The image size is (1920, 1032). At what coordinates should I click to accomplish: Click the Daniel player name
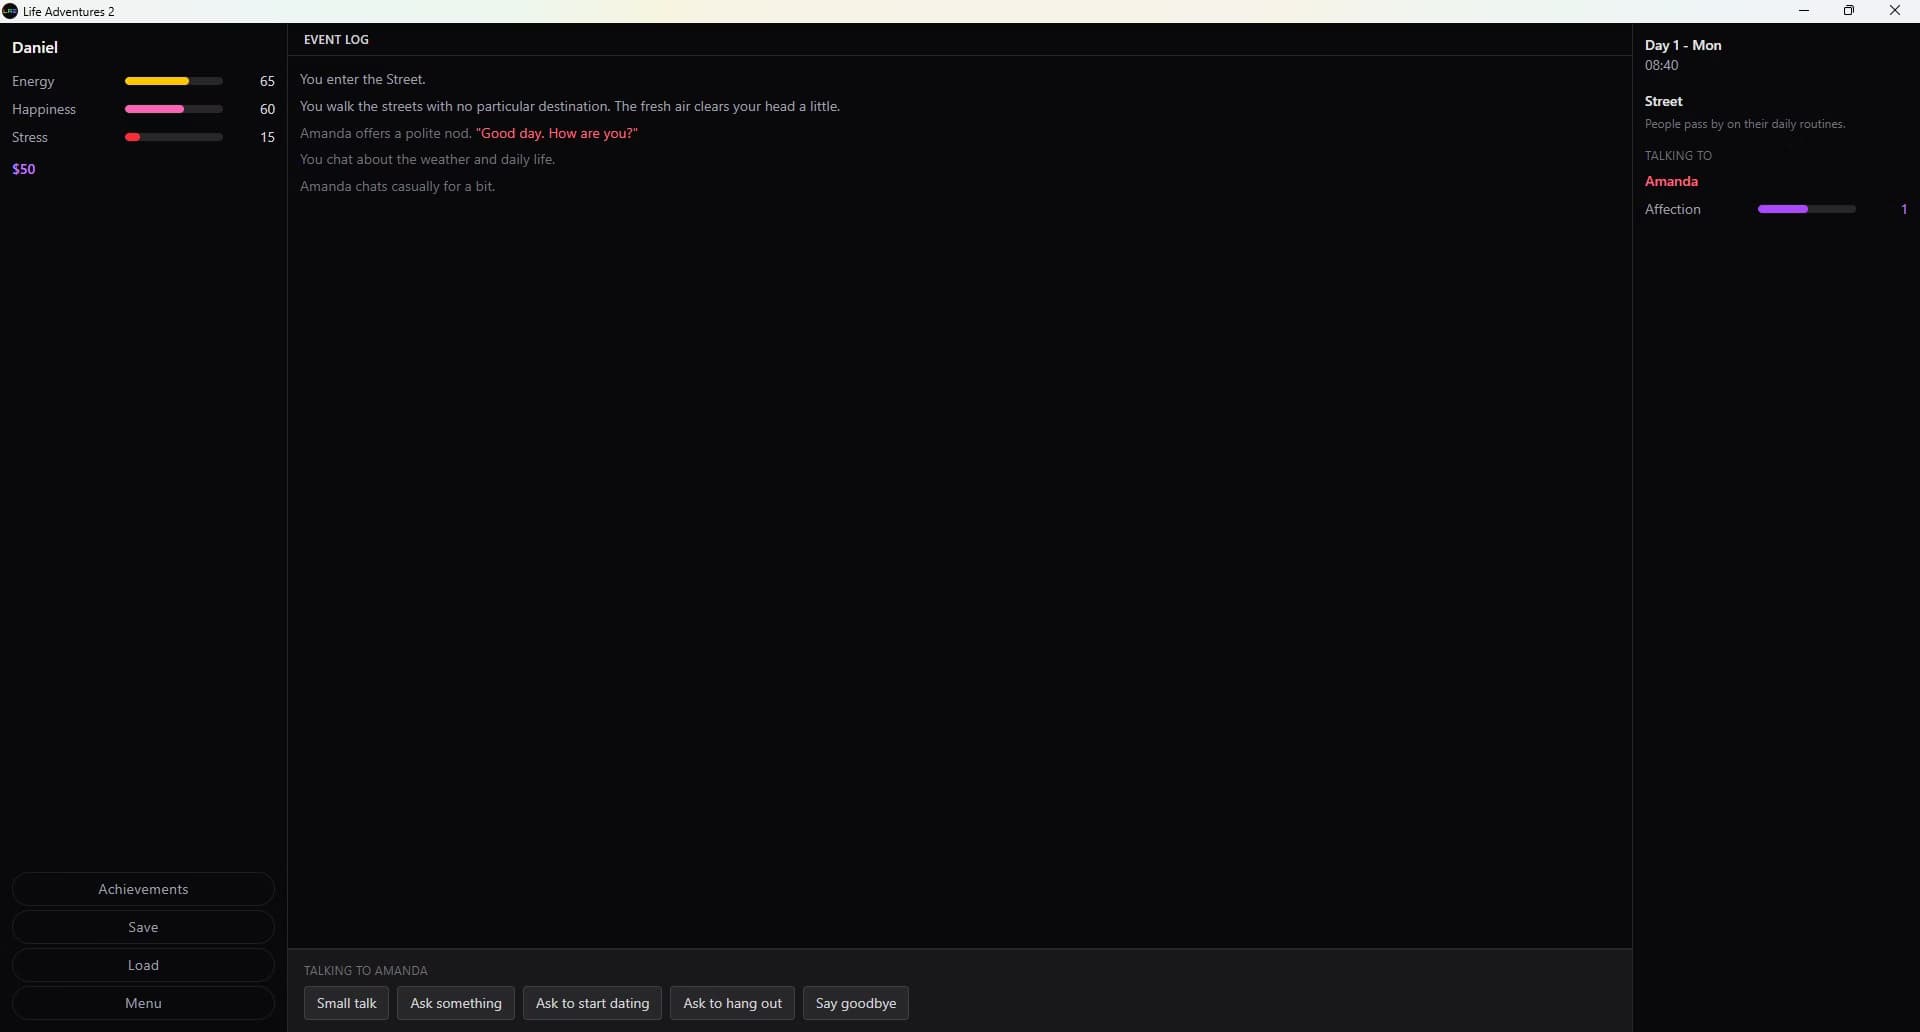click(x=35, y=48)
